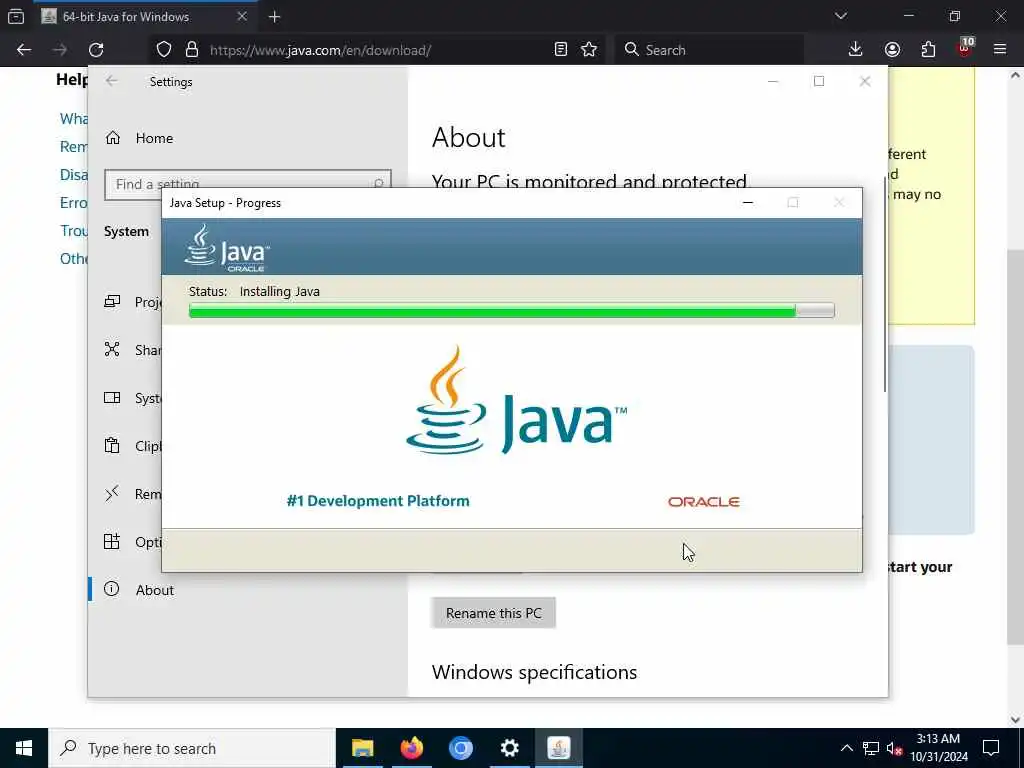Click the Java installation progress bar
Viewport: 1024px width, 768px height.
coord(511,311)
